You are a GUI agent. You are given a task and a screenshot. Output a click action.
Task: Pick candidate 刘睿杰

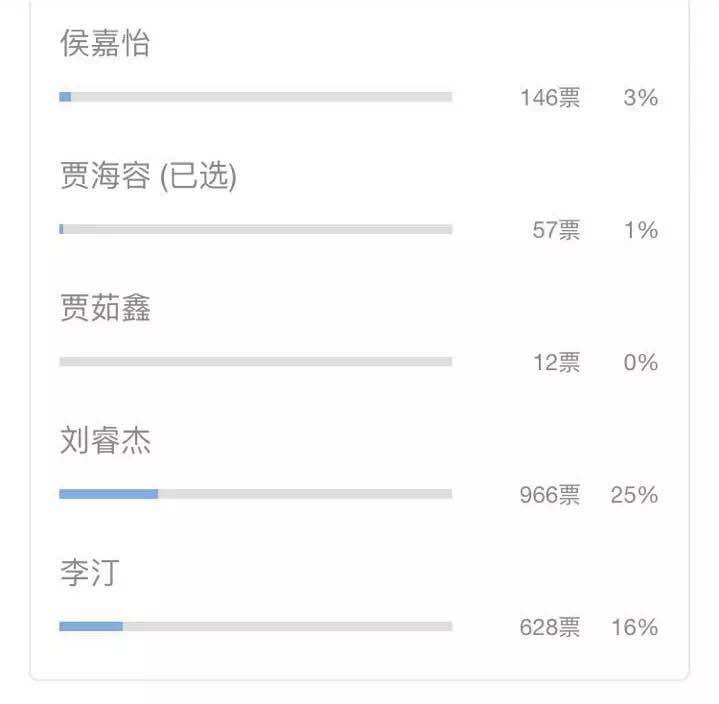[105, 440]
